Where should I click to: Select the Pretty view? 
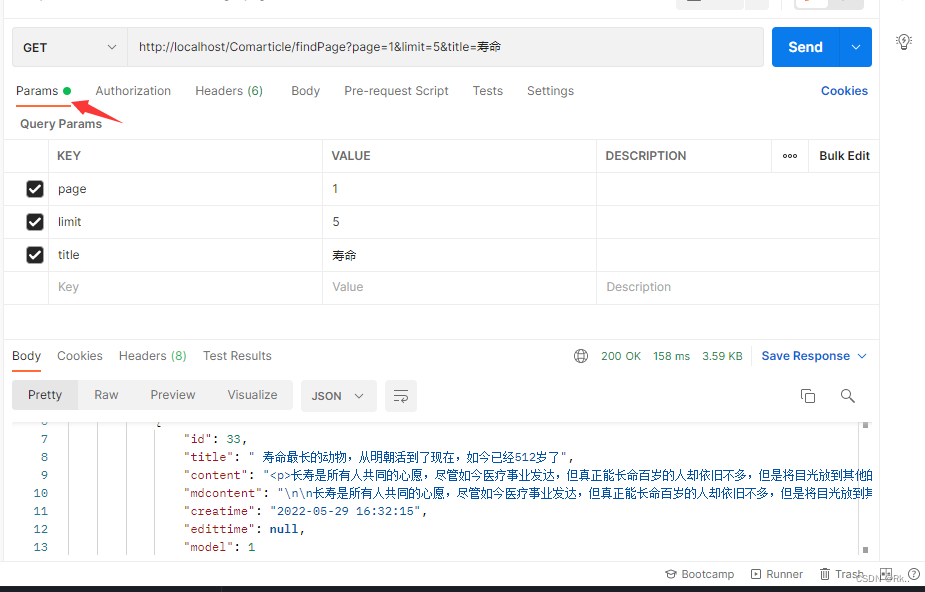point(45,395)
